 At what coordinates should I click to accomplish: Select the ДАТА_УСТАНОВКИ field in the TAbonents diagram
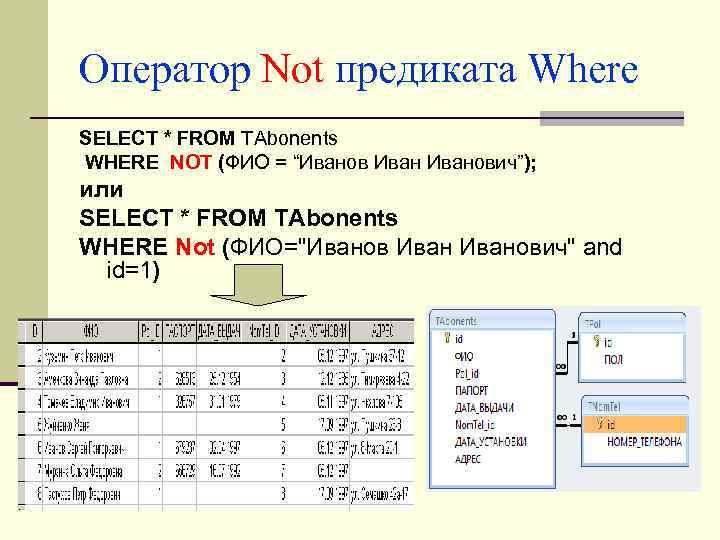point(490,442)
